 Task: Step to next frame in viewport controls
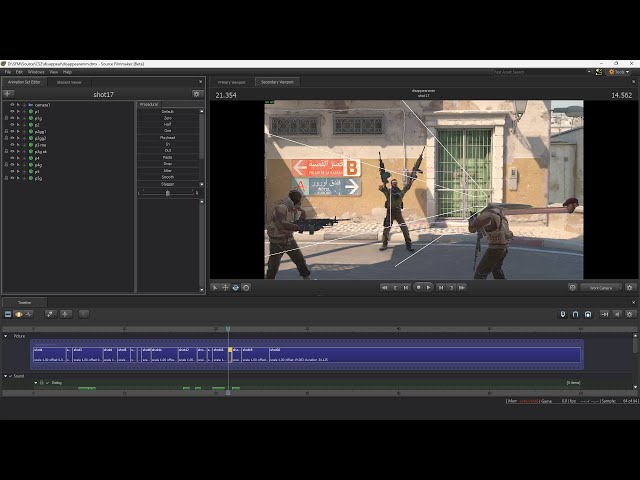click(x=451, y=288)
